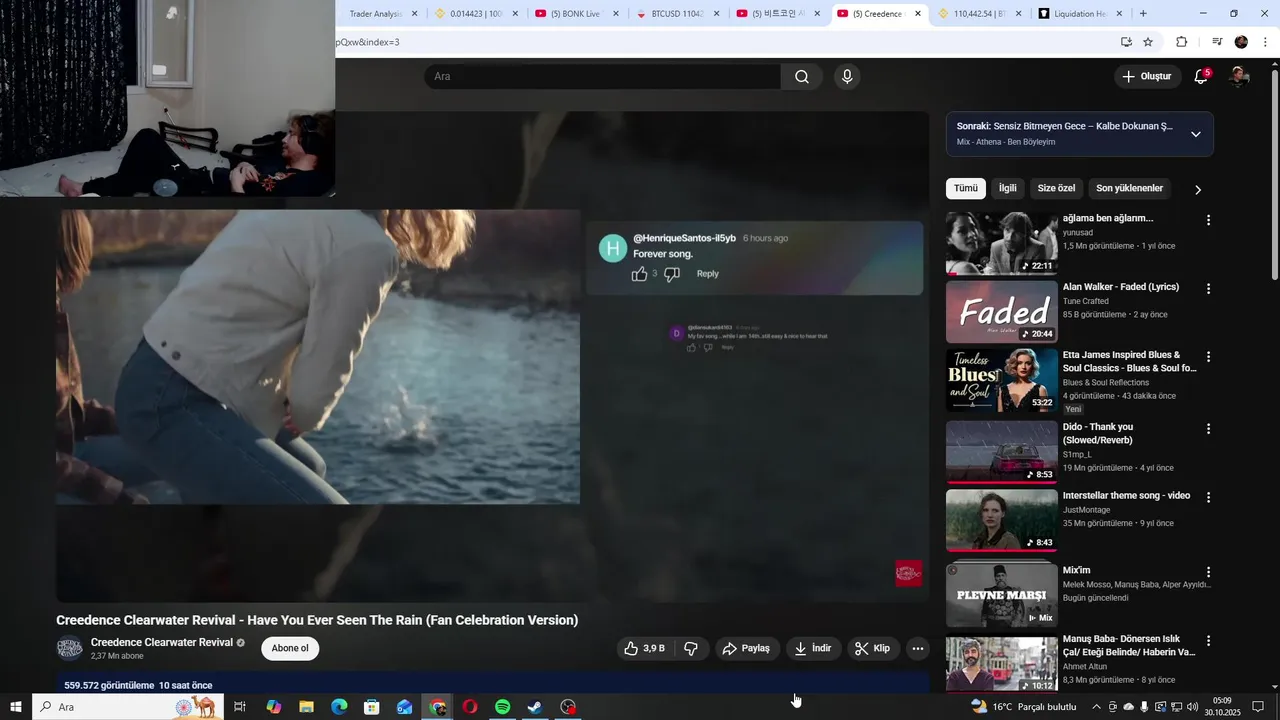Reply to HenriqueSantos Forever song comment
Image resolution: width=1280 pixels, height=720 pixels.
tap(707, 274)
